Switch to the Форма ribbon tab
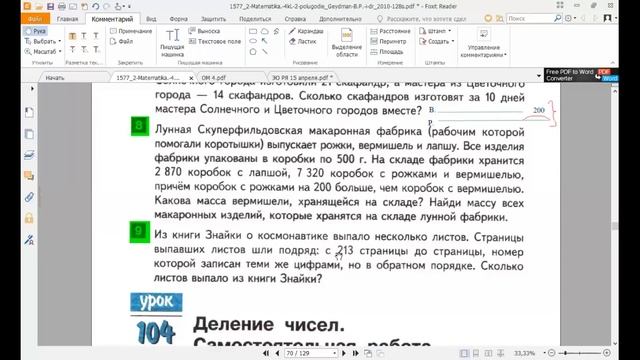640x360 pixels. coord(178,19)
